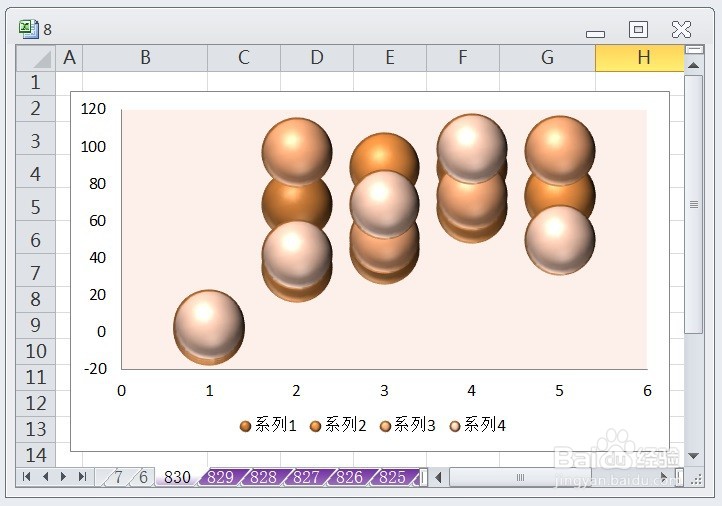Viewport: 722px width, 506px height.
Task: Click the vertical split box above scrollbar
Action: tap(693, 49)
